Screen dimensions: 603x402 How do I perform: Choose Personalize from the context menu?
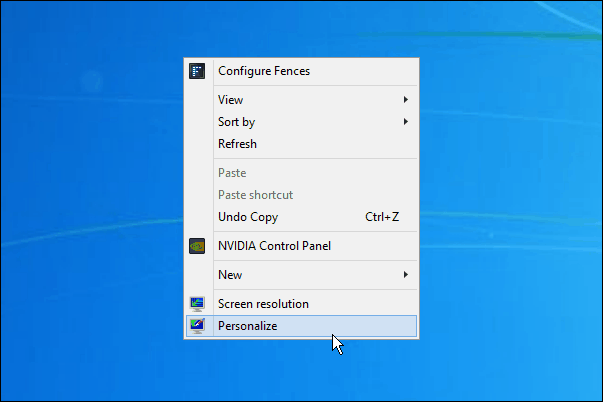(x=301, y=326)
